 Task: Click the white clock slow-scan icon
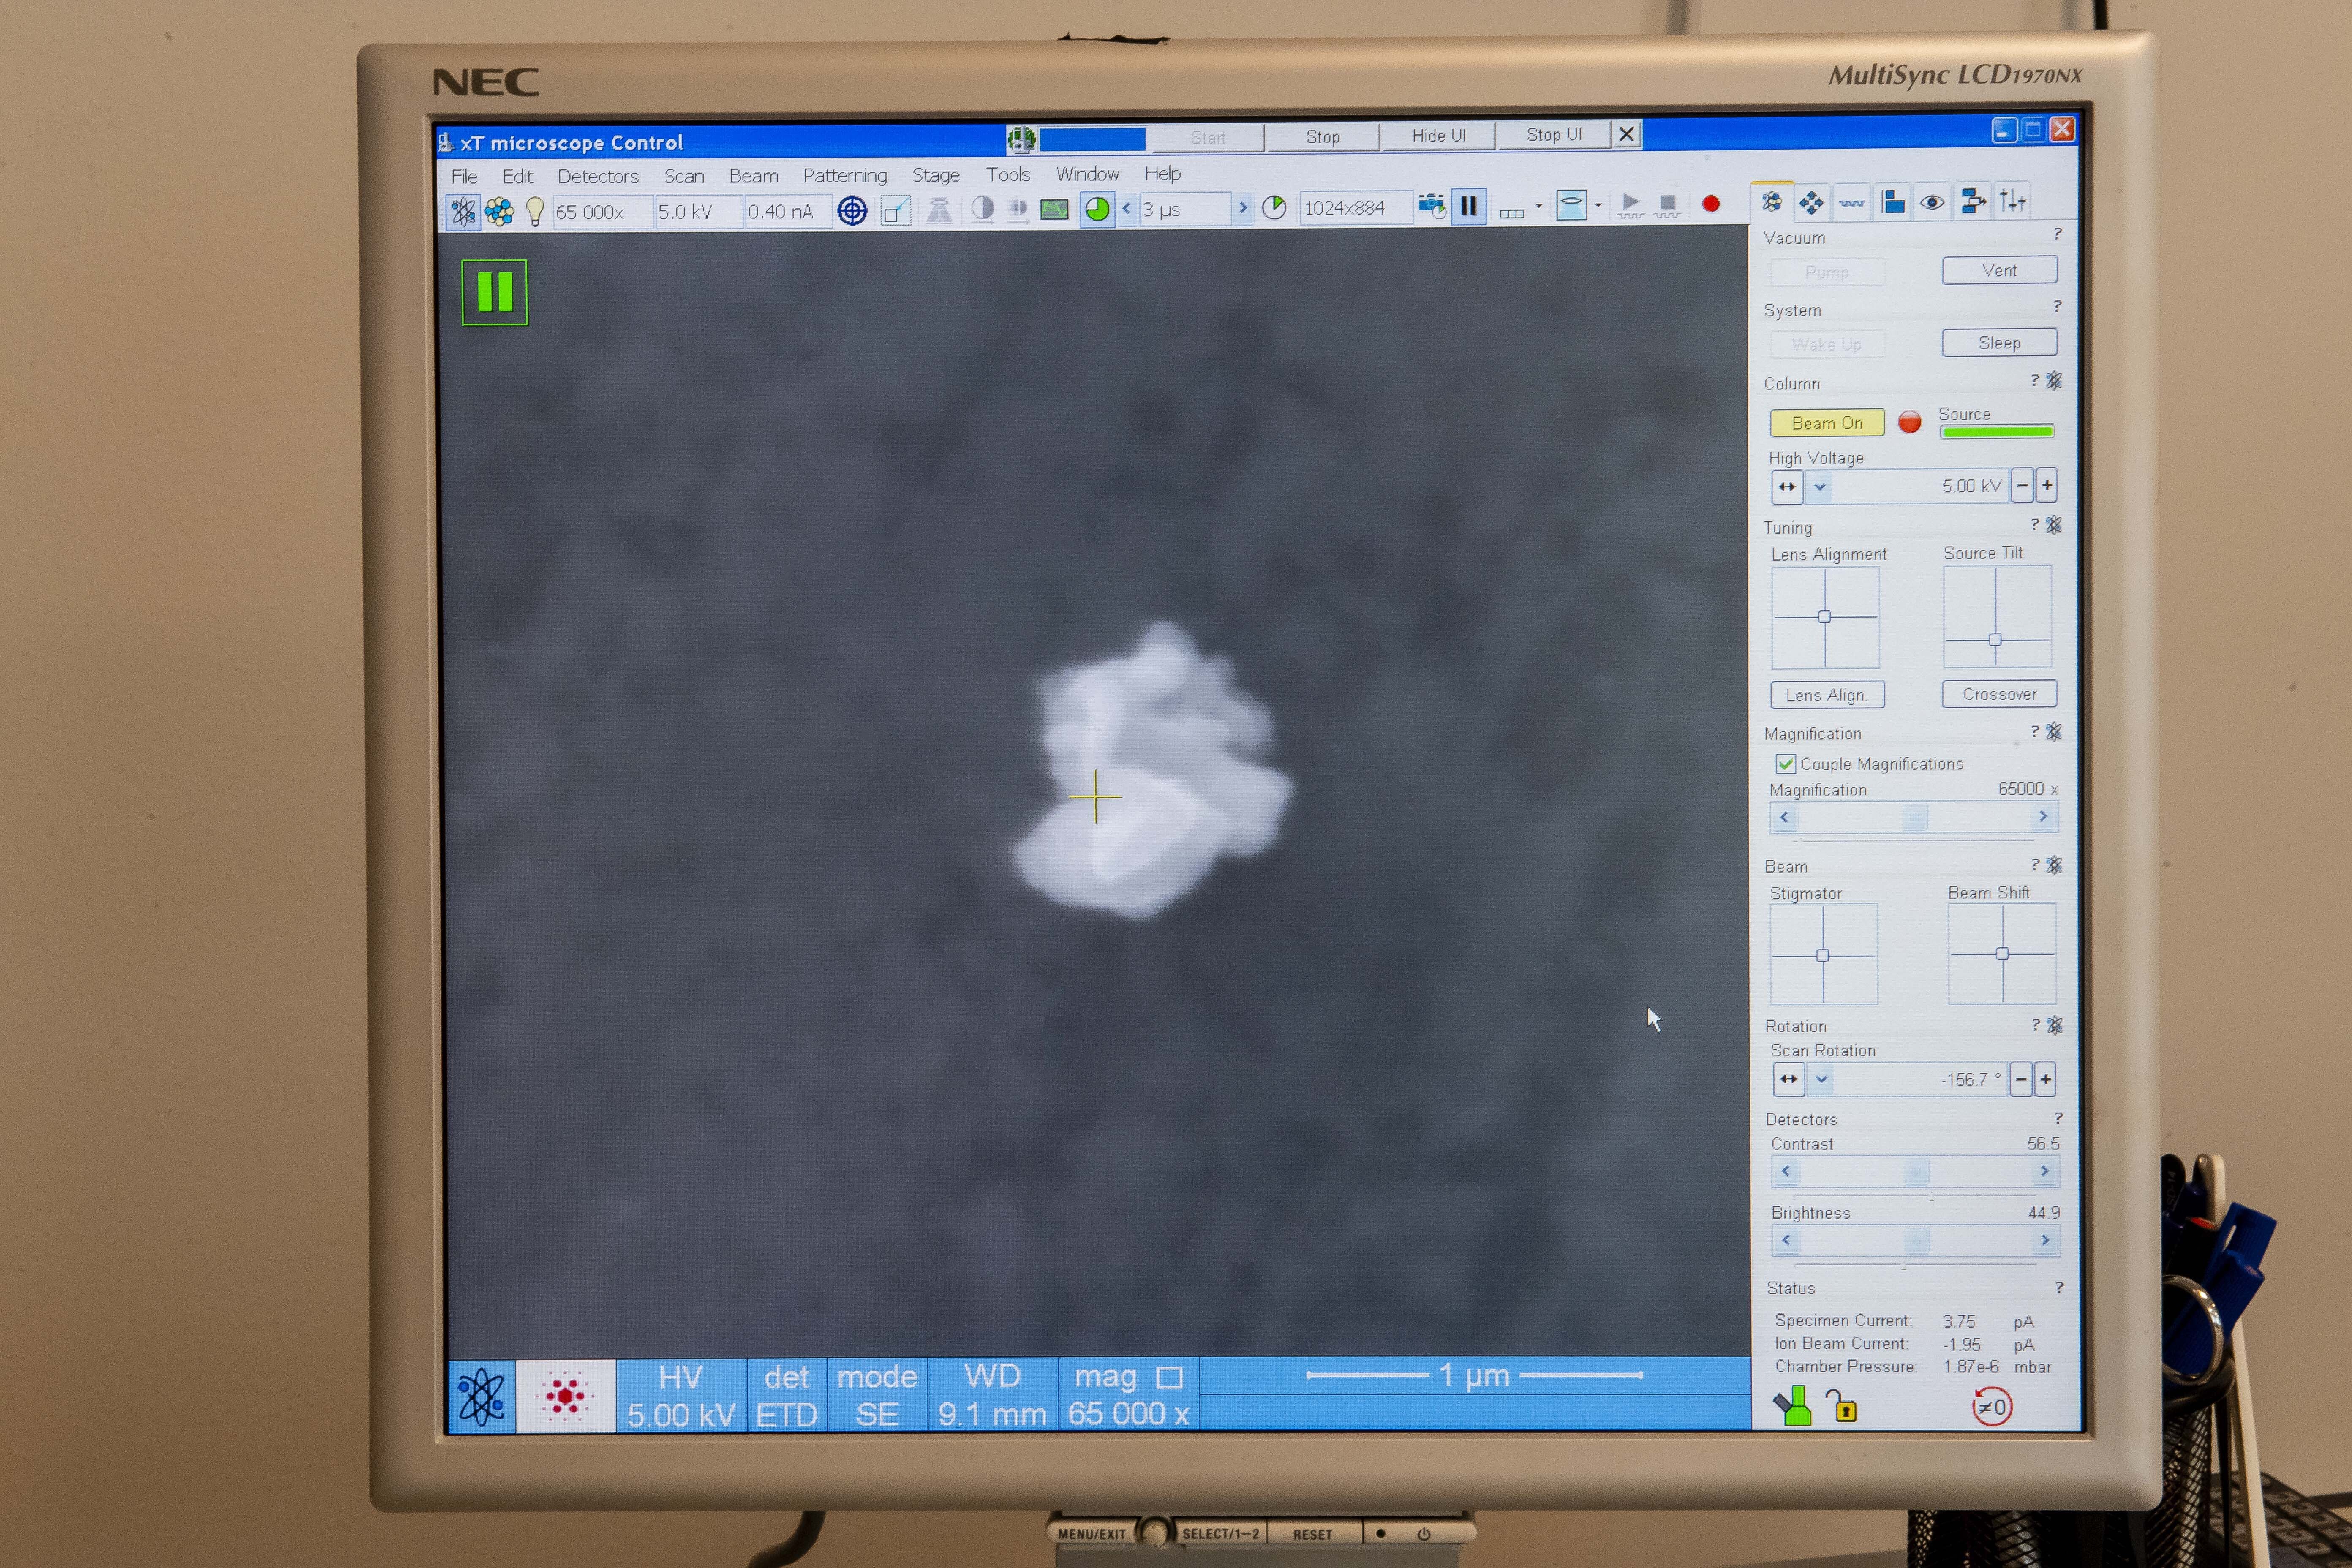pyautogui.click(x=1274, y=208)
